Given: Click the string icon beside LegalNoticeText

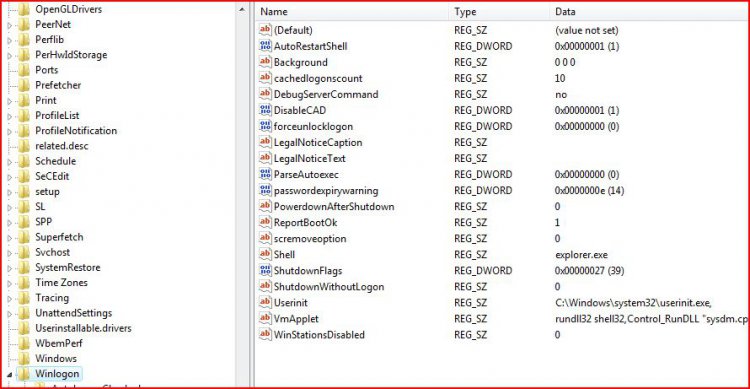Looking at the screenshot, I should tap(265, 158).
